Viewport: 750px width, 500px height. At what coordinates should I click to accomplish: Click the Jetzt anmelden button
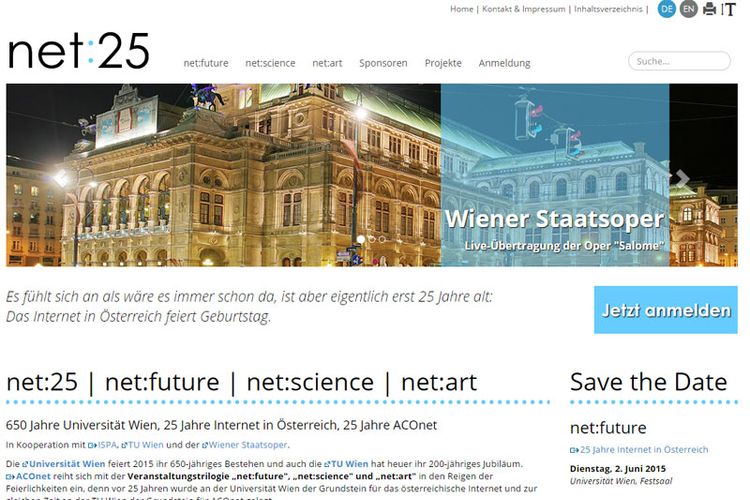click(665, 310)
